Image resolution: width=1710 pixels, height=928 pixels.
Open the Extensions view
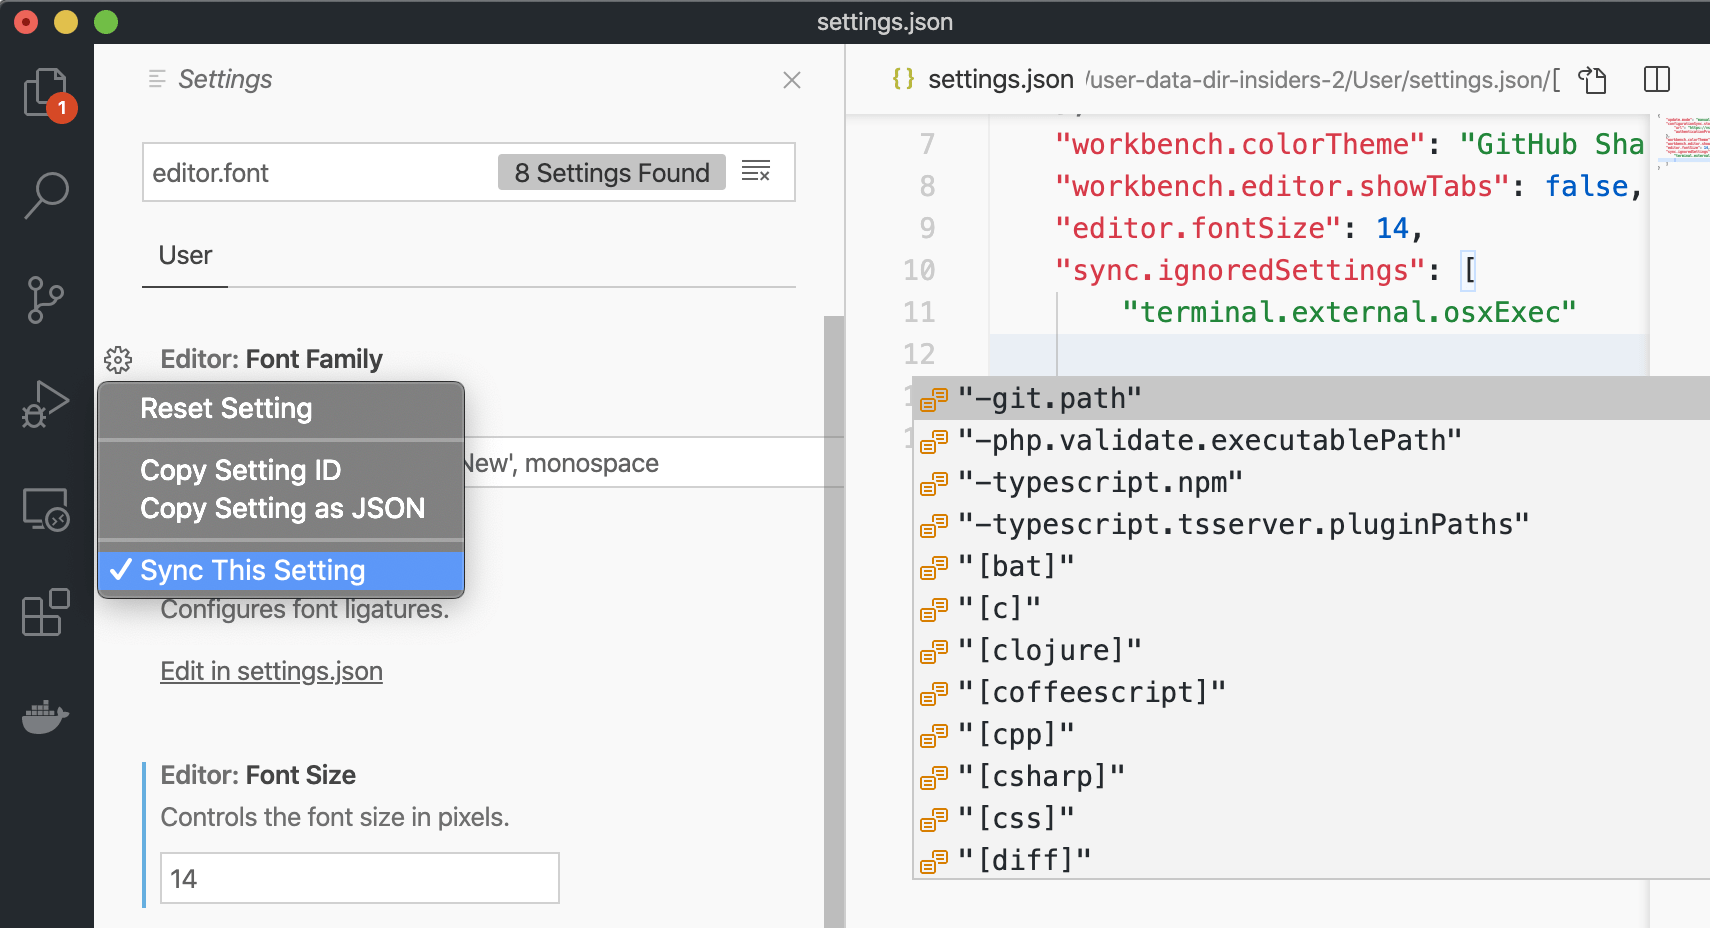click(x=46, y=612)
